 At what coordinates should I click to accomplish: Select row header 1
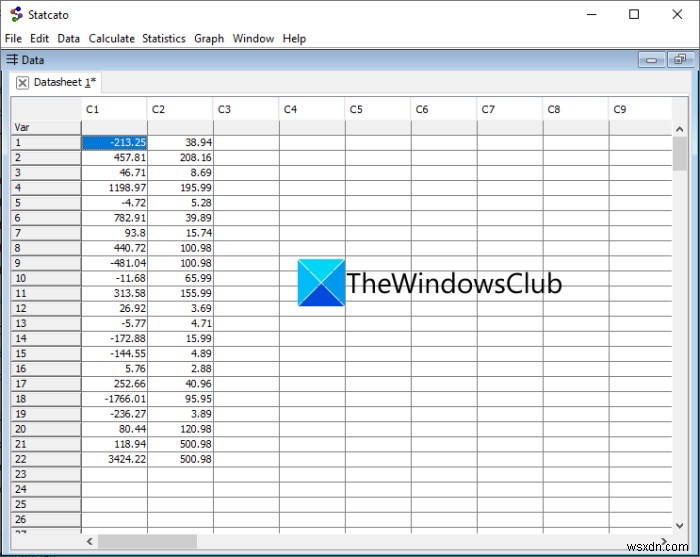coord(46,143)
